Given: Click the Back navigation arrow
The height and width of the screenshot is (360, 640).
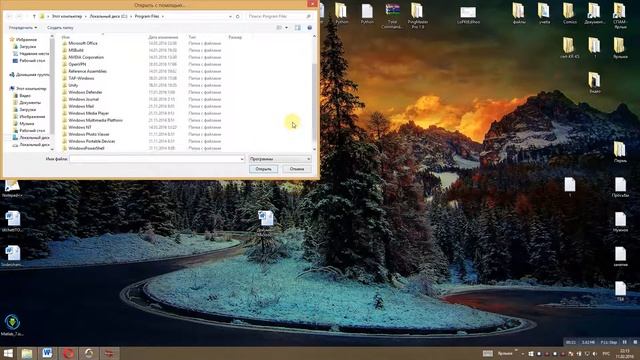Looking at the screenshot, I should 9,16.
